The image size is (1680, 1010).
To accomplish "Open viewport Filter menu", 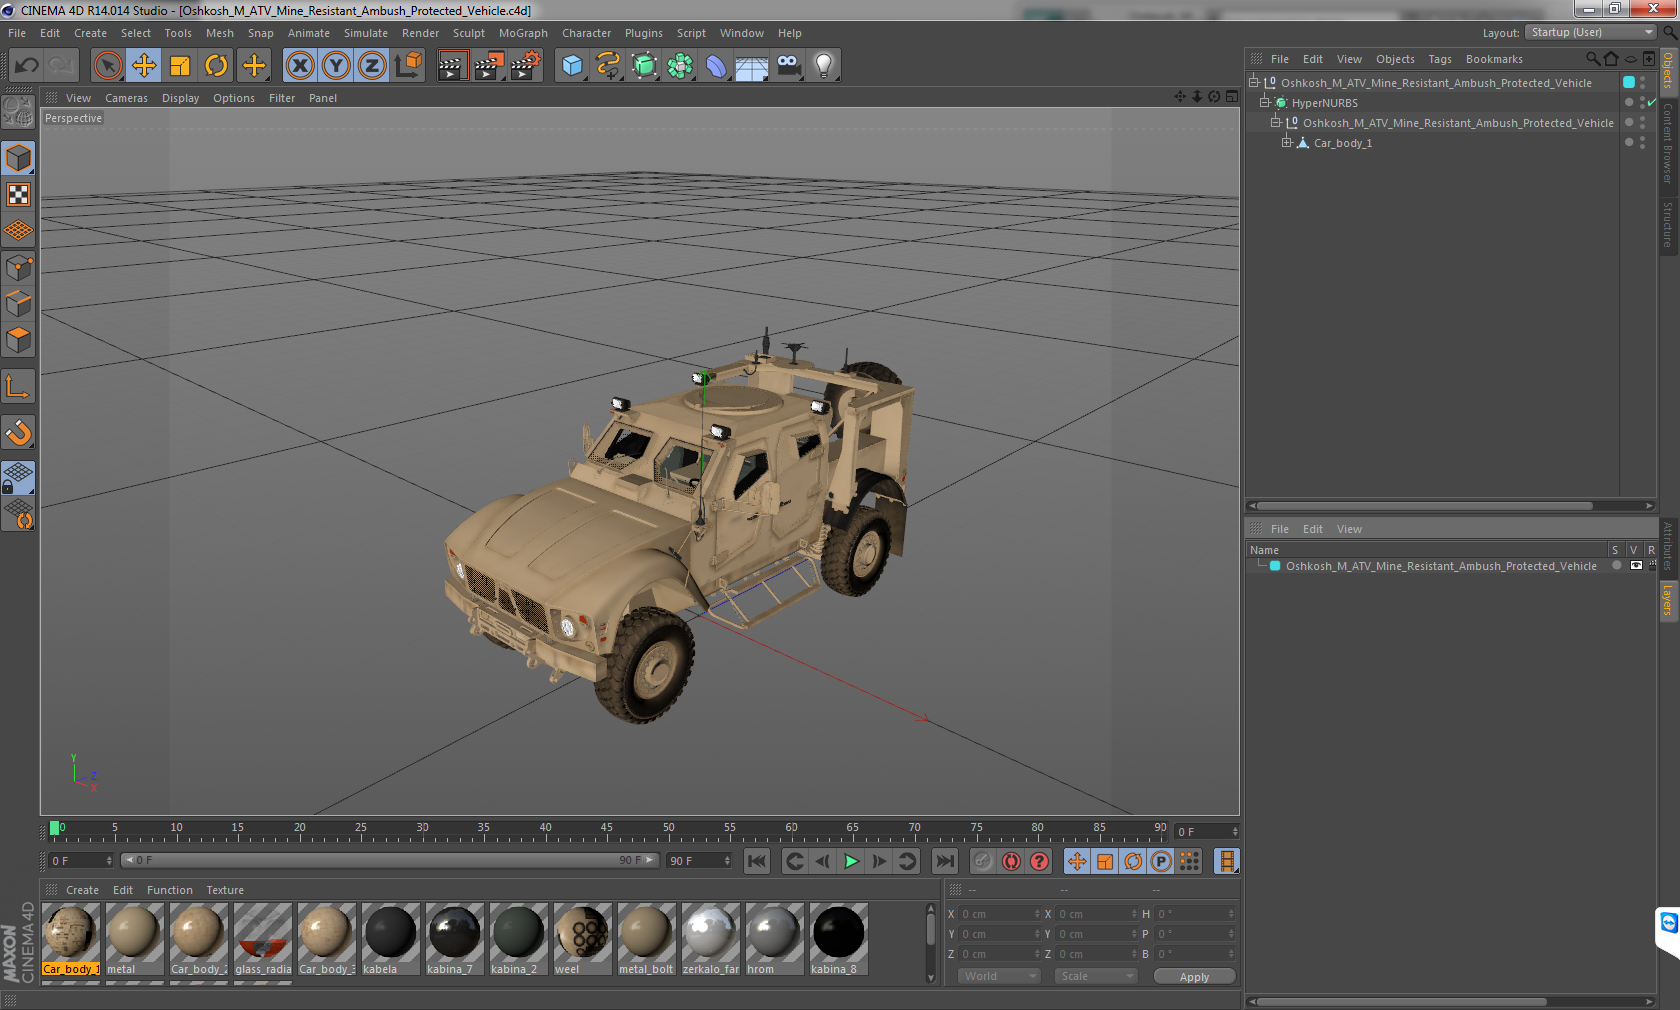I will coord(282,98).
